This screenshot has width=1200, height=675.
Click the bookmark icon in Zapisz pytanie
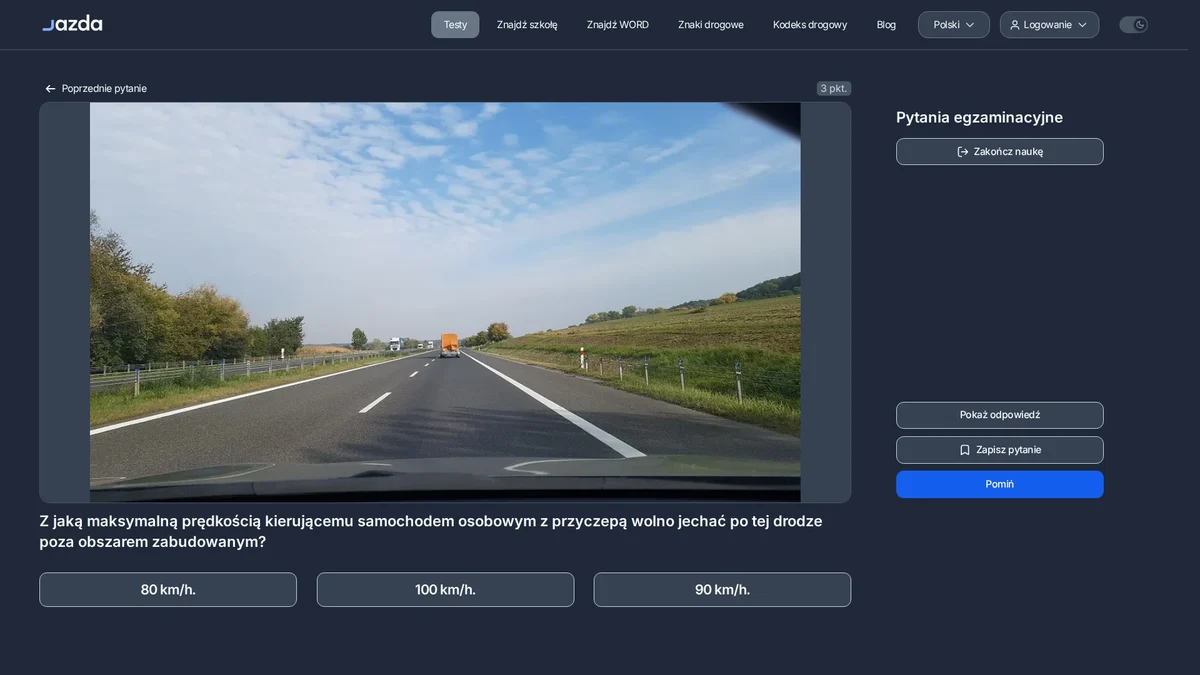pyautogui.click(x=965, y=450)
